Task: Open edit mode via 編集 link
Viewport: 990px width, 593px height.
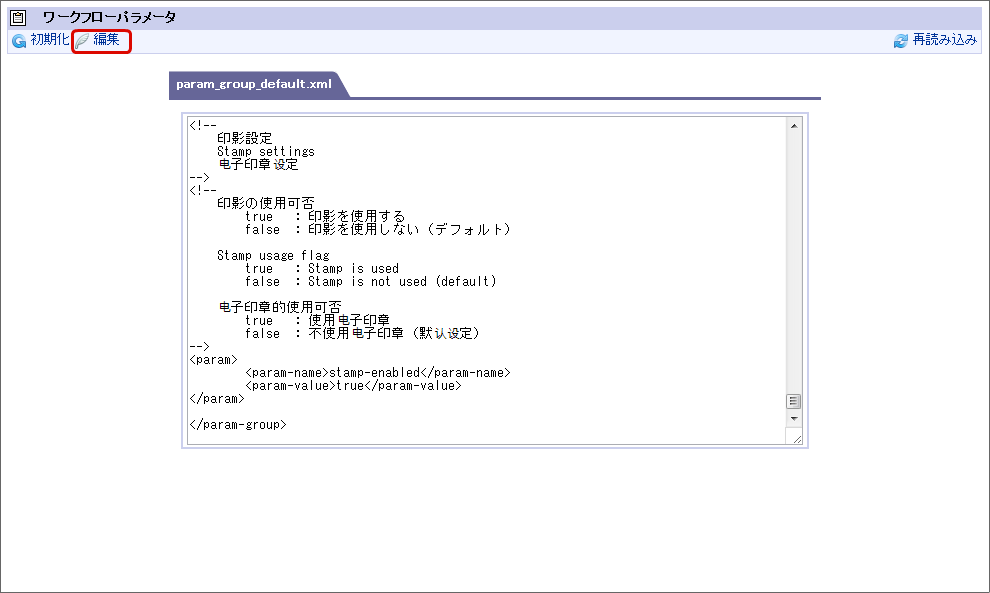Action: point(107,40)
